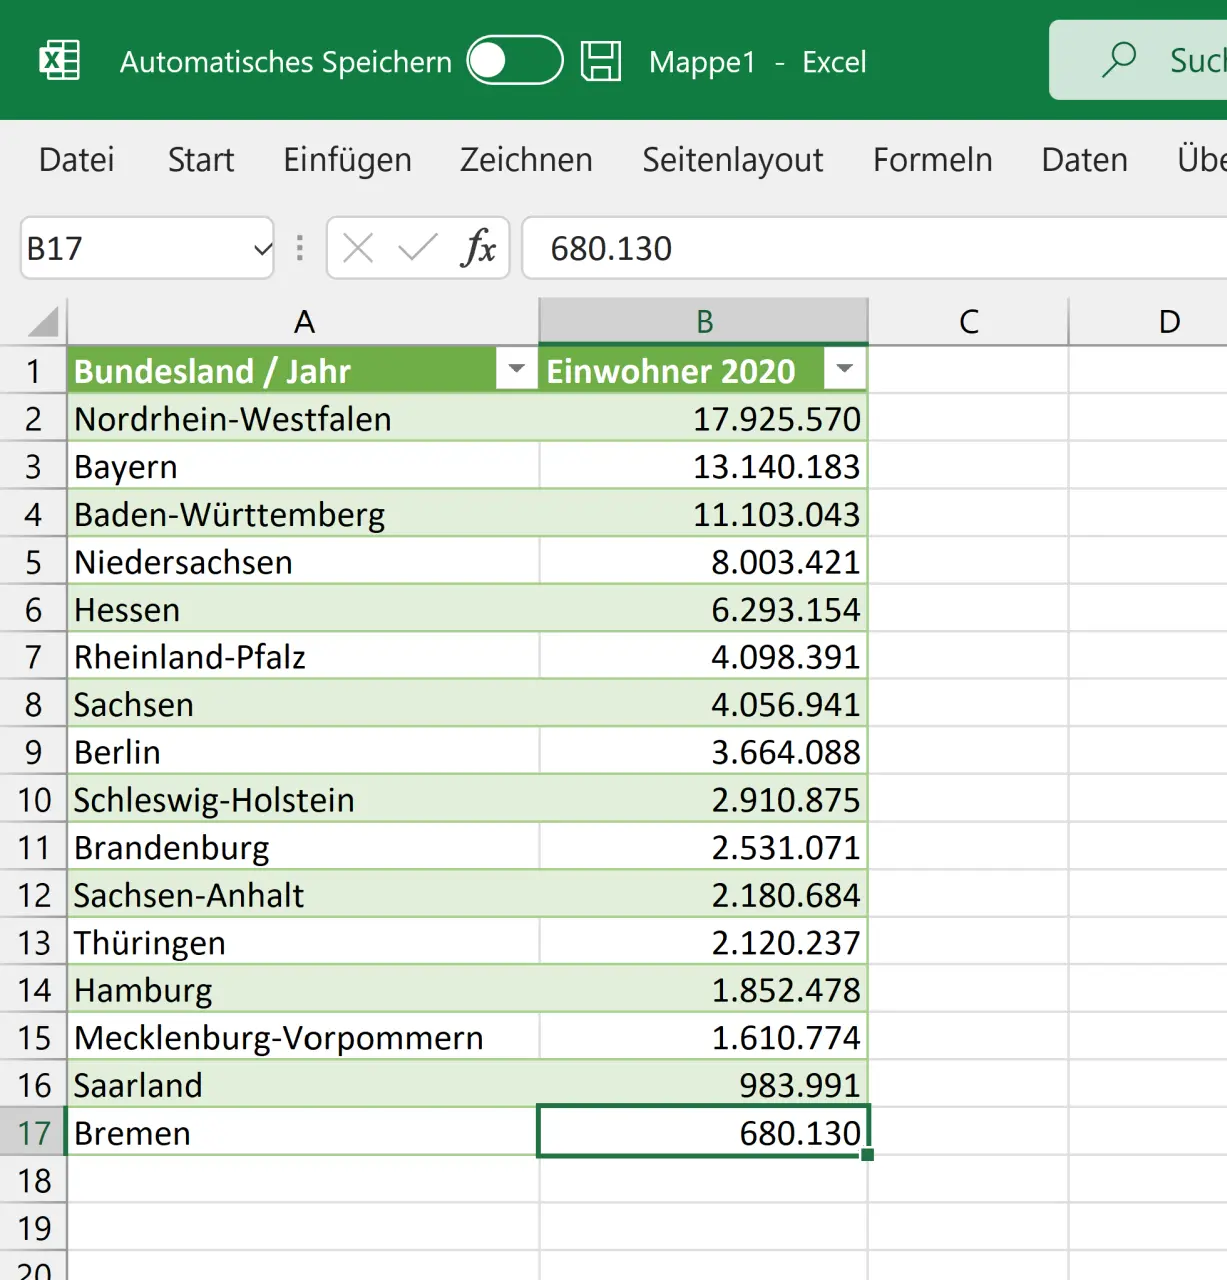The width and height of the screenshot is (1227, 1280).
Task: Open filter dropdown for Bundesland / Jahr
Action: coord(516,369)
